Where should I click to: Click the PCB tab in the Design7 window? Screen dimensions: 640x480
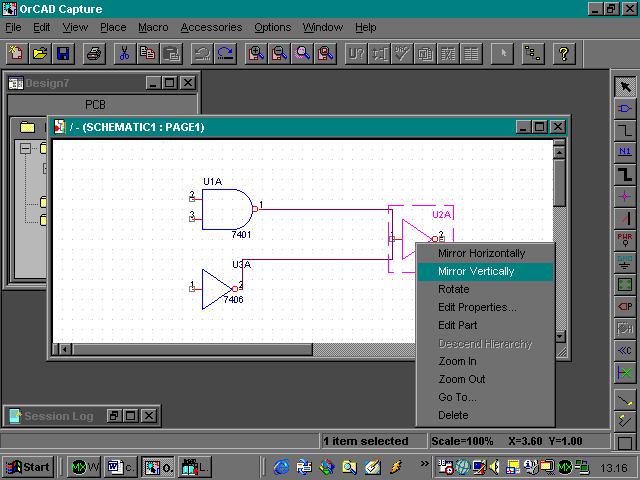pyautogui.click(x=95, y=105)
